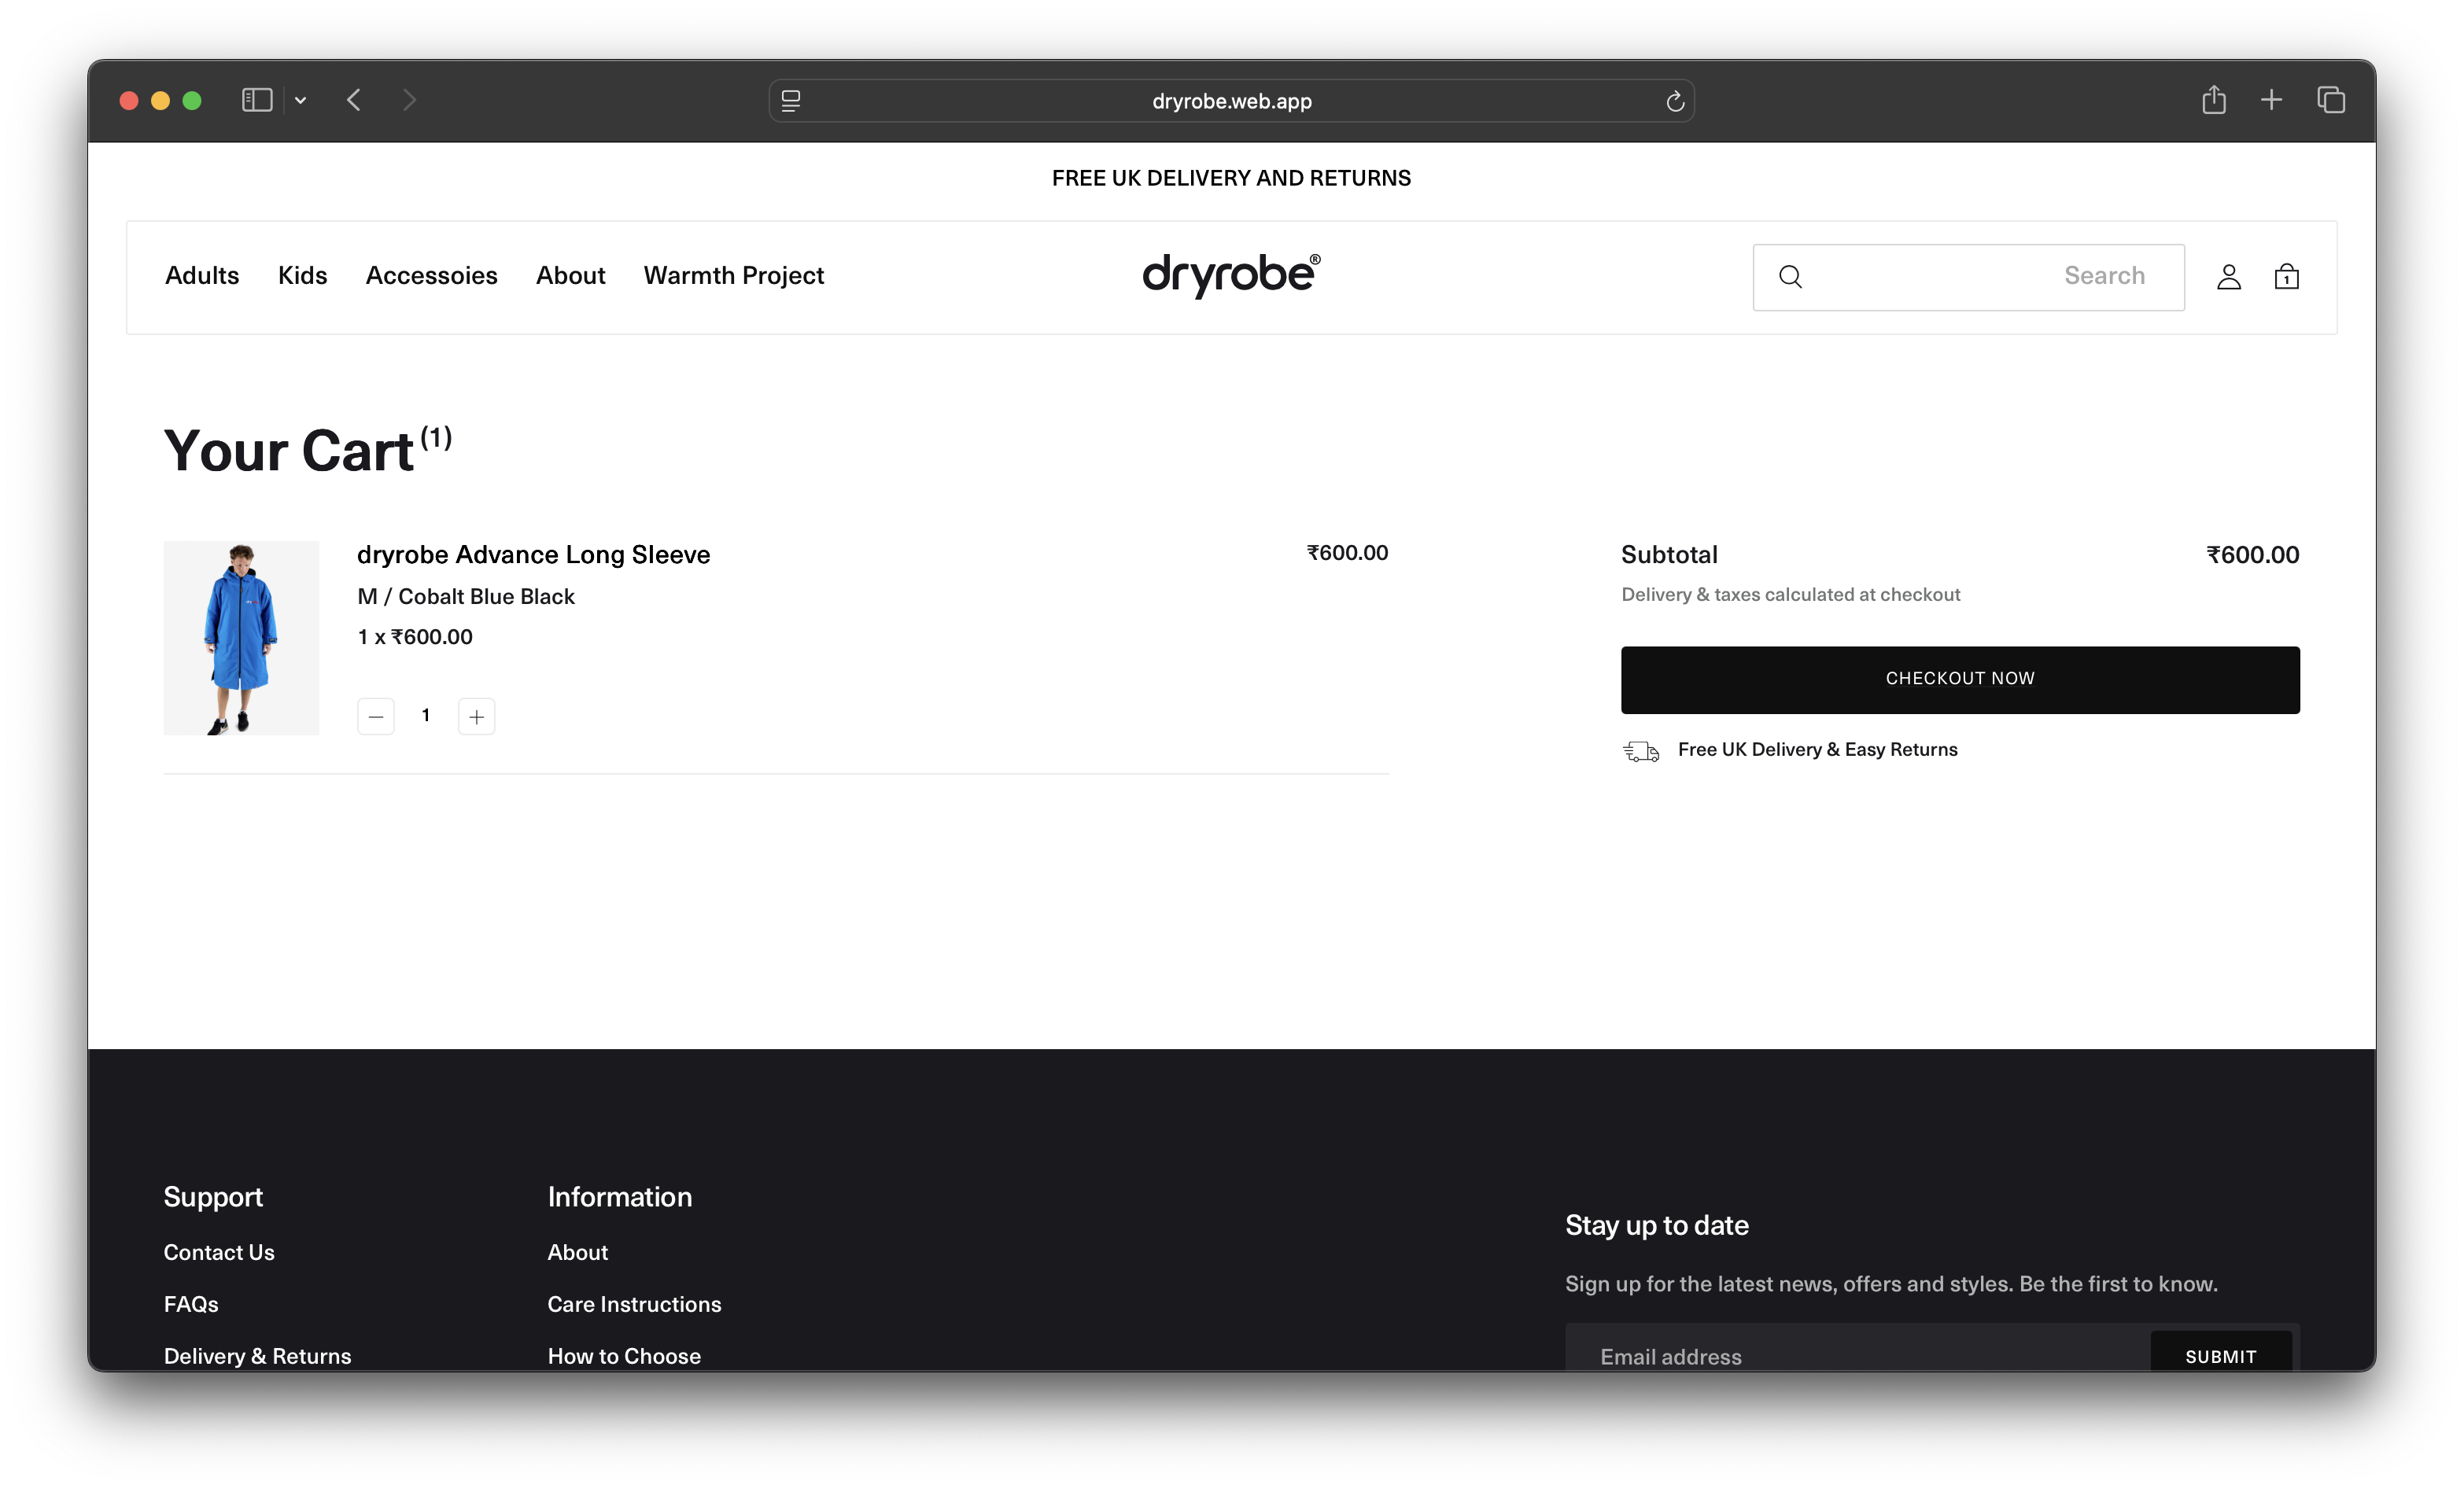
Task: Show the tab overview icon
Action: coord(2330,100)
